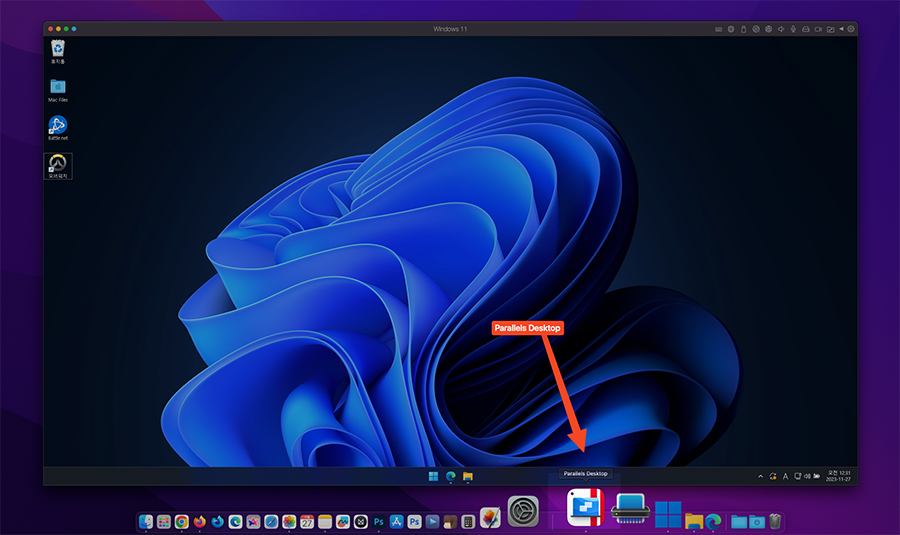Launch Google Chrome from the Dock

(181, 521)
